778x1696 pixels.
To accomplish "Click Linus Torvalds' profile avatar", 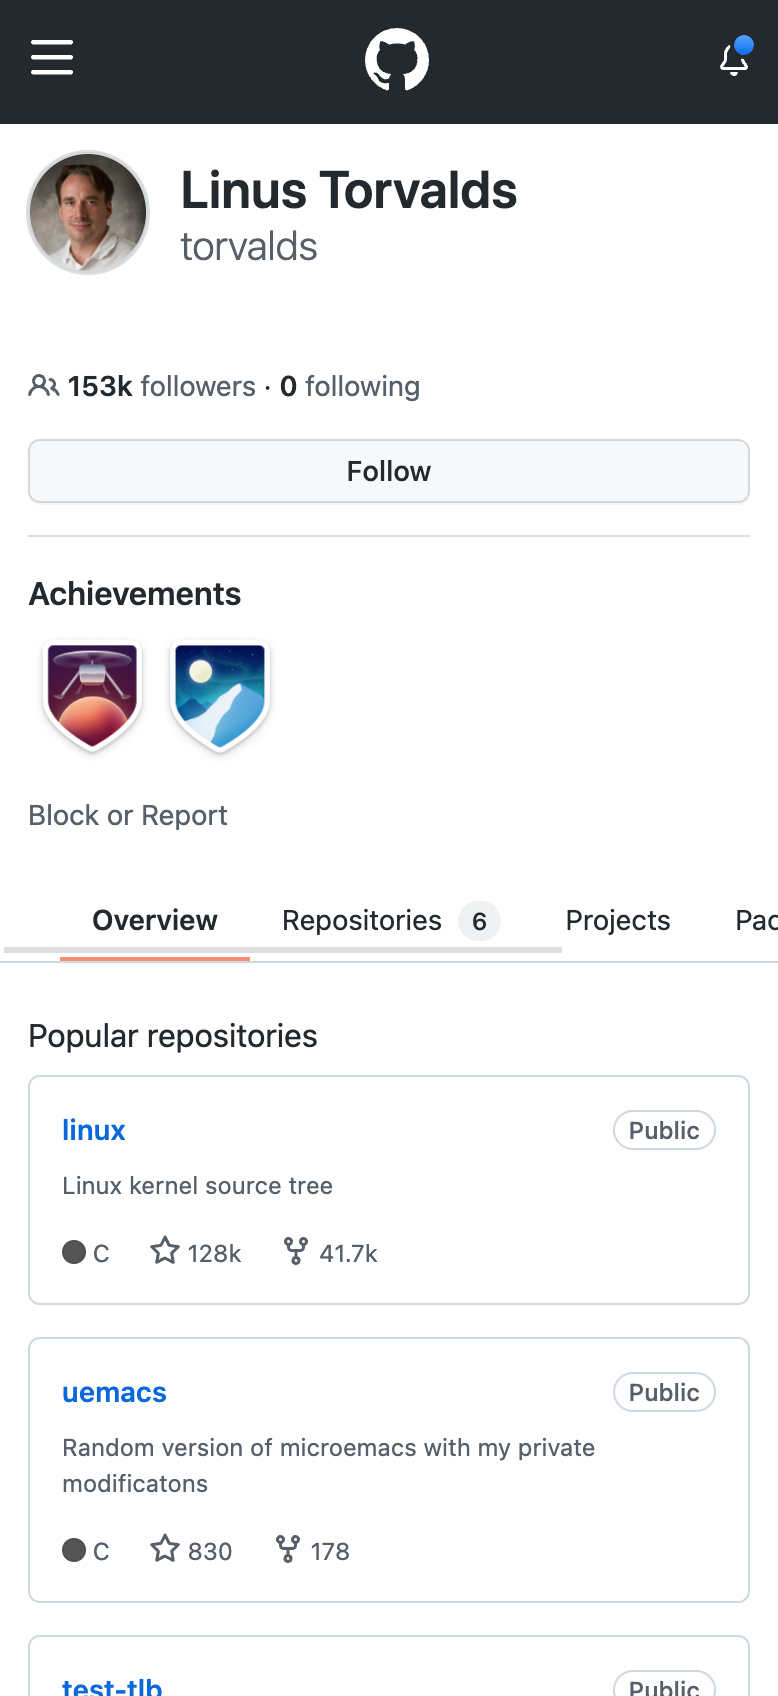I will 88,213.
